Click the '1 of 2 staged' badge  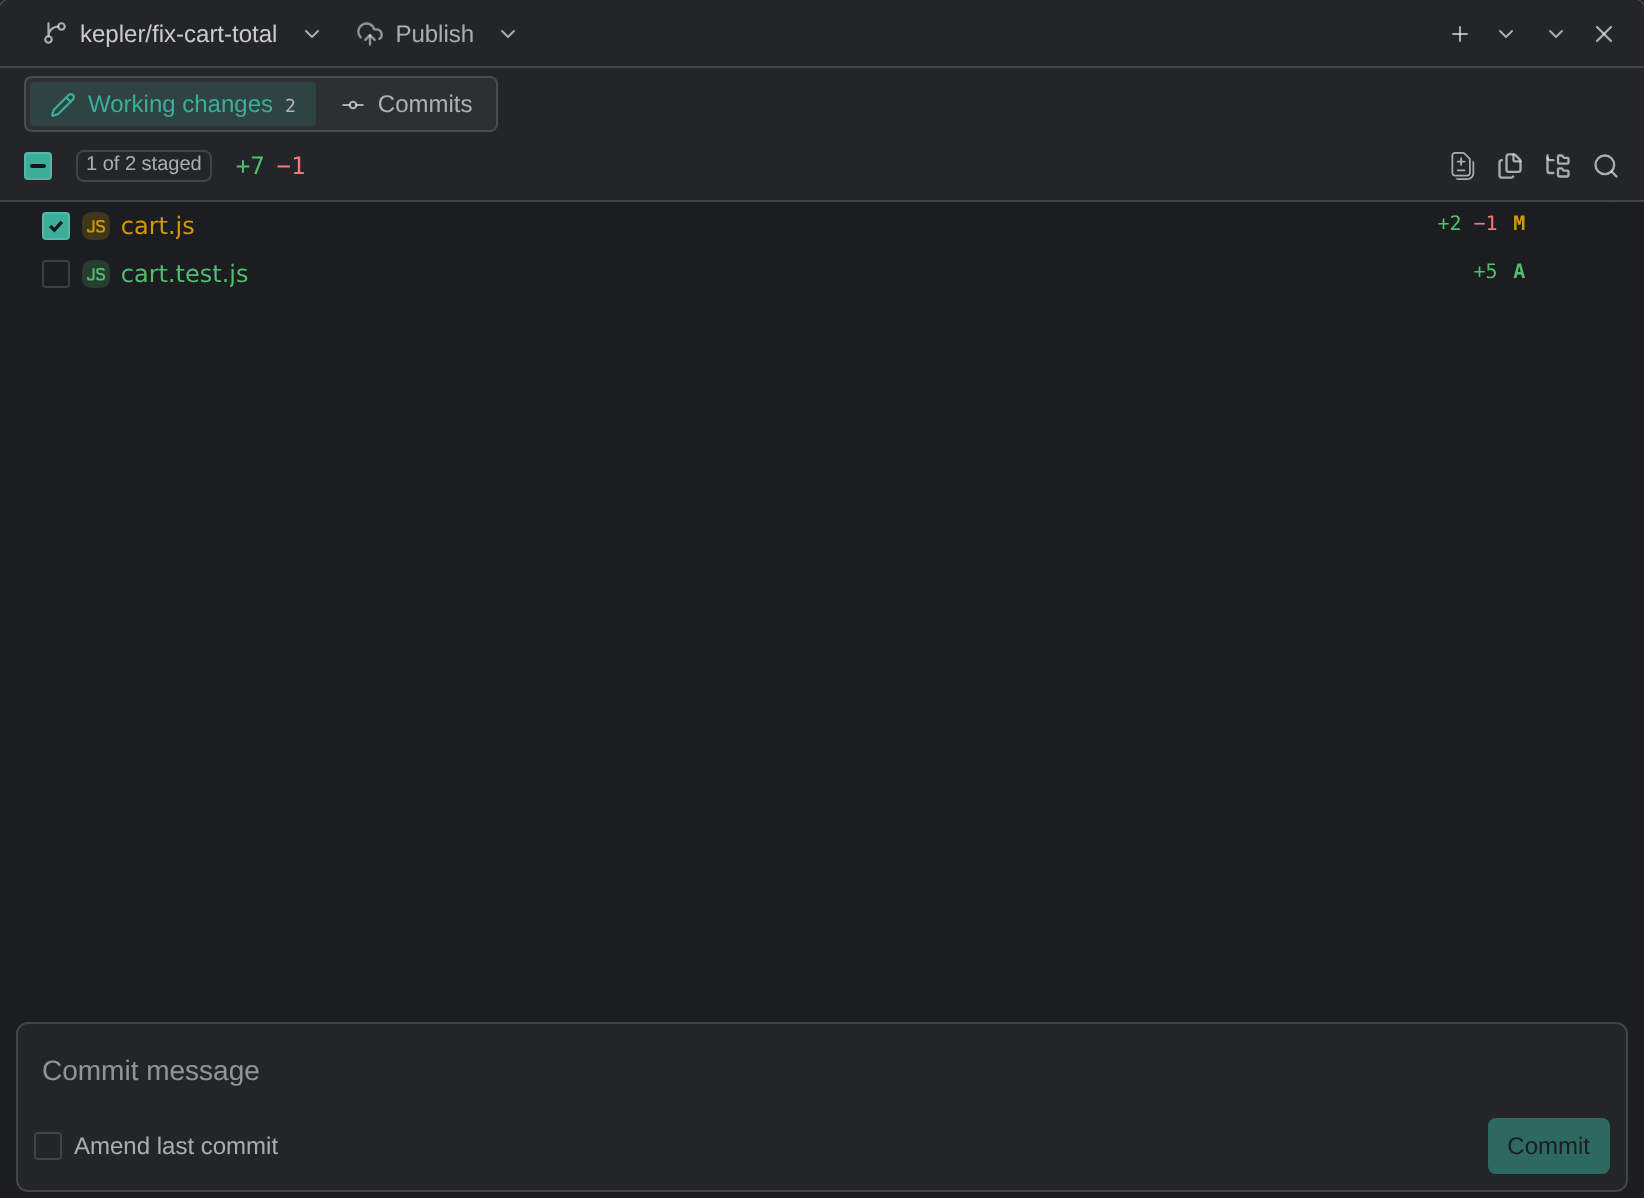click(x=144, y=165)
